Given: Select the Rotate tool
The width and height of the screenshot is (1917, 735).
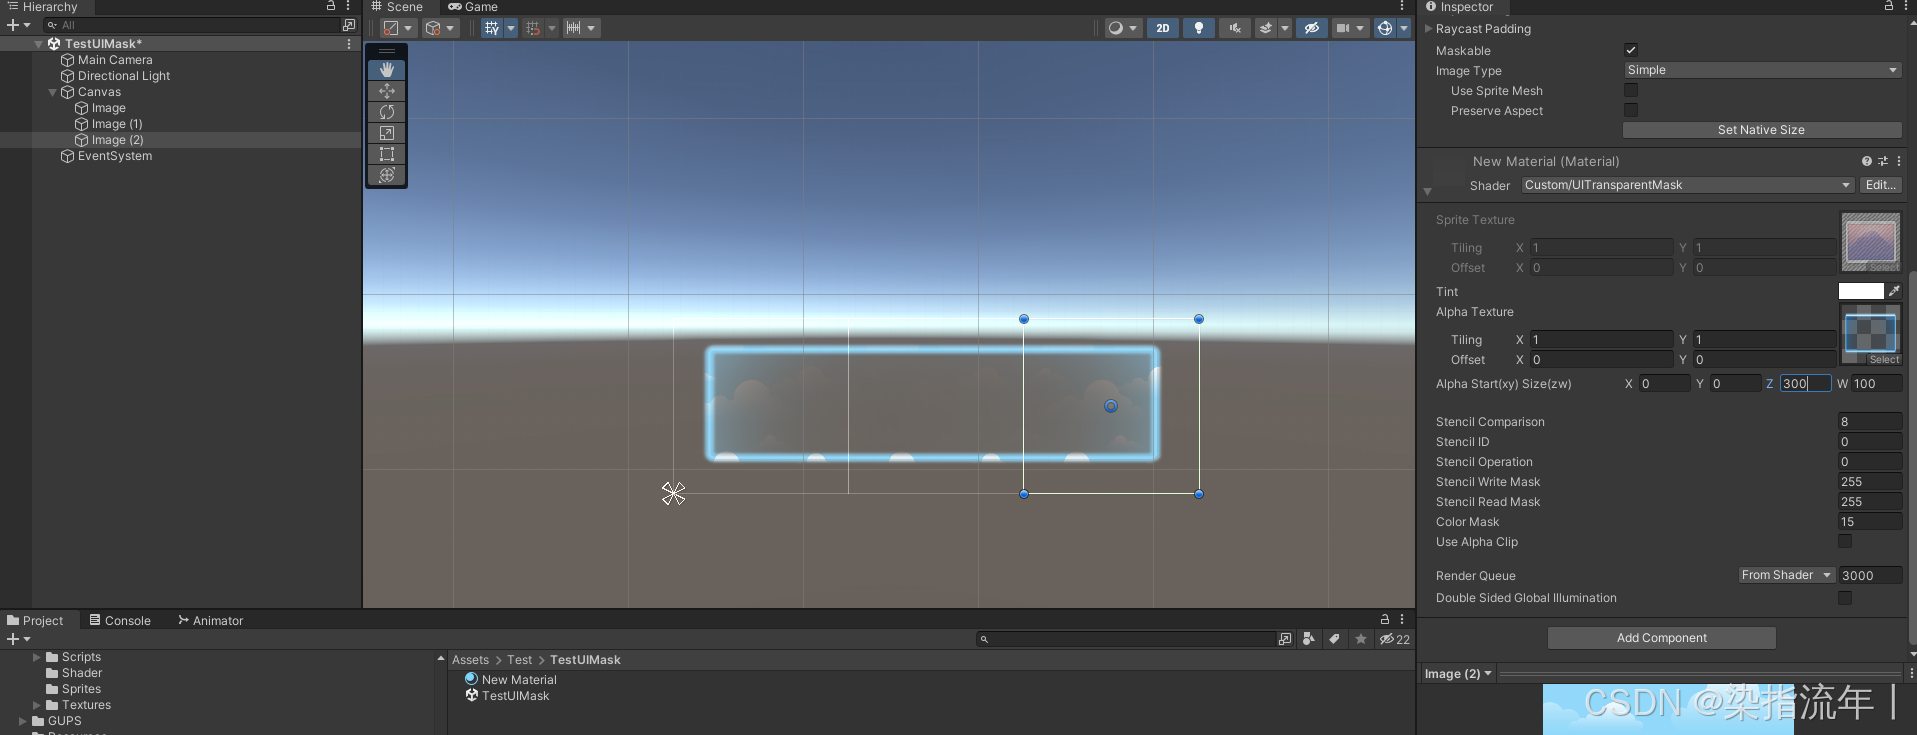Looking at the screenshot, I should coord(387,112).
